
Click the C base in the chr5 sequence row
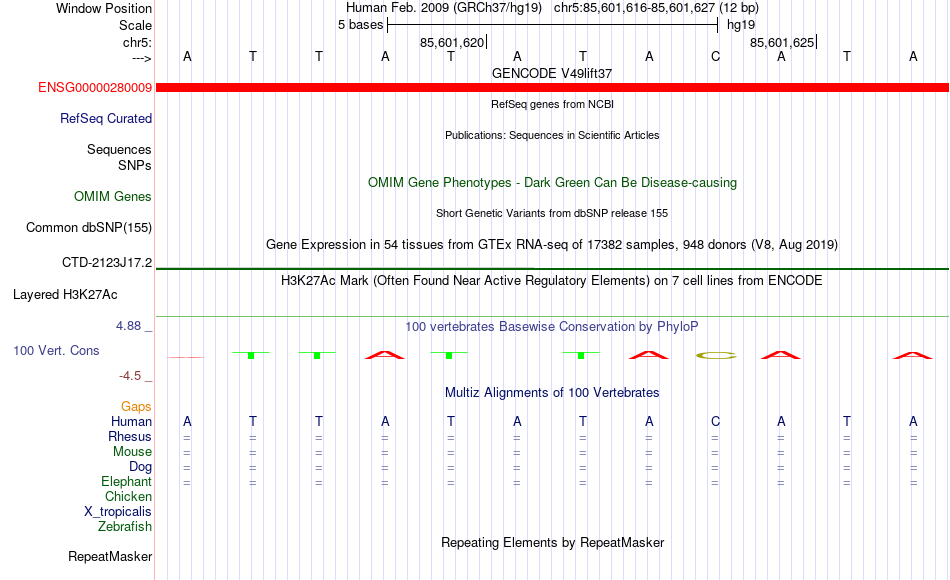tap(716, 56)
